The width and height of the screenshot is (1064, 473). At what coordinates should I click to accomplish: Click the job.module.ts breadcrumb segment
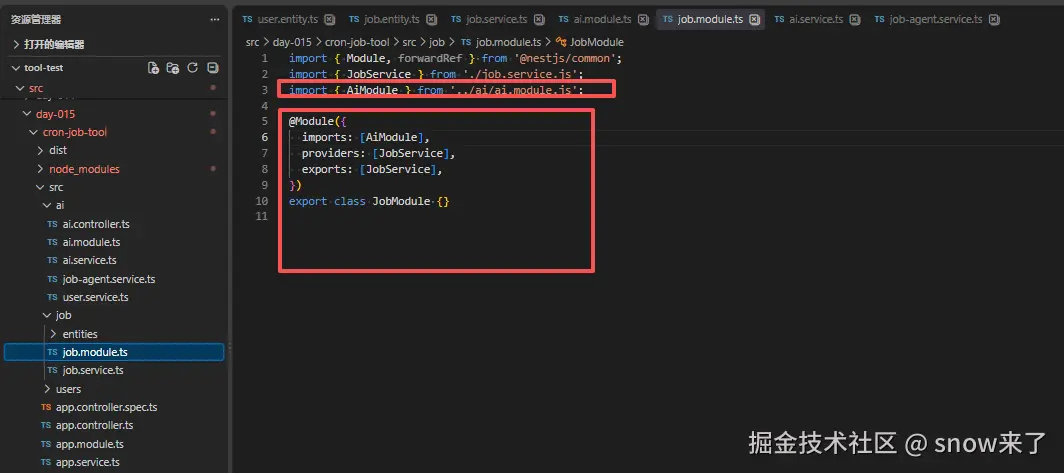tap(508, 42)
